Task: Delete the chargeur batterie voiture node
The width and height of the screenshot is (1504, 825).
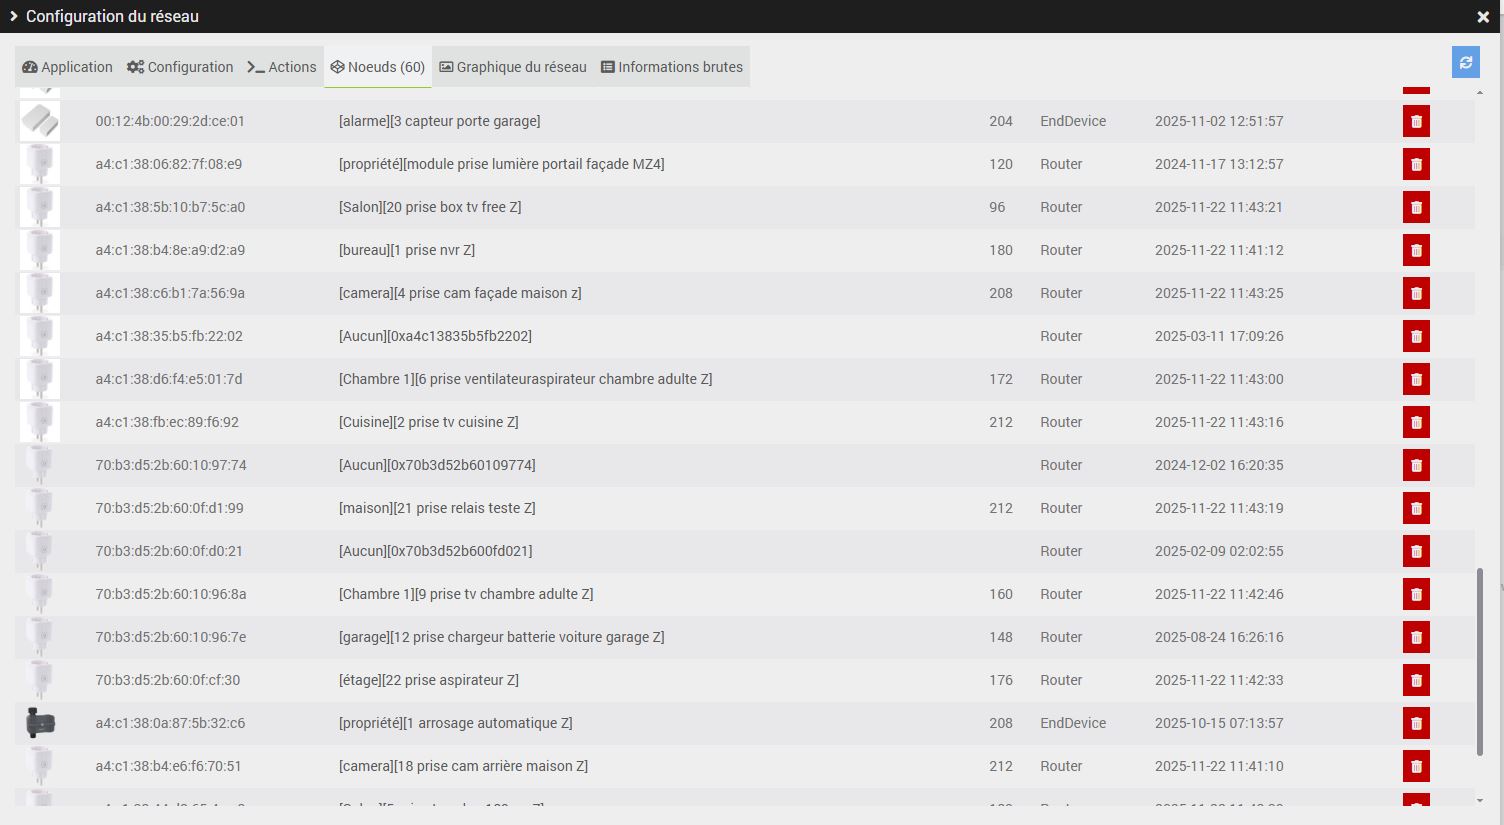Action: [x=1416, y=637]
